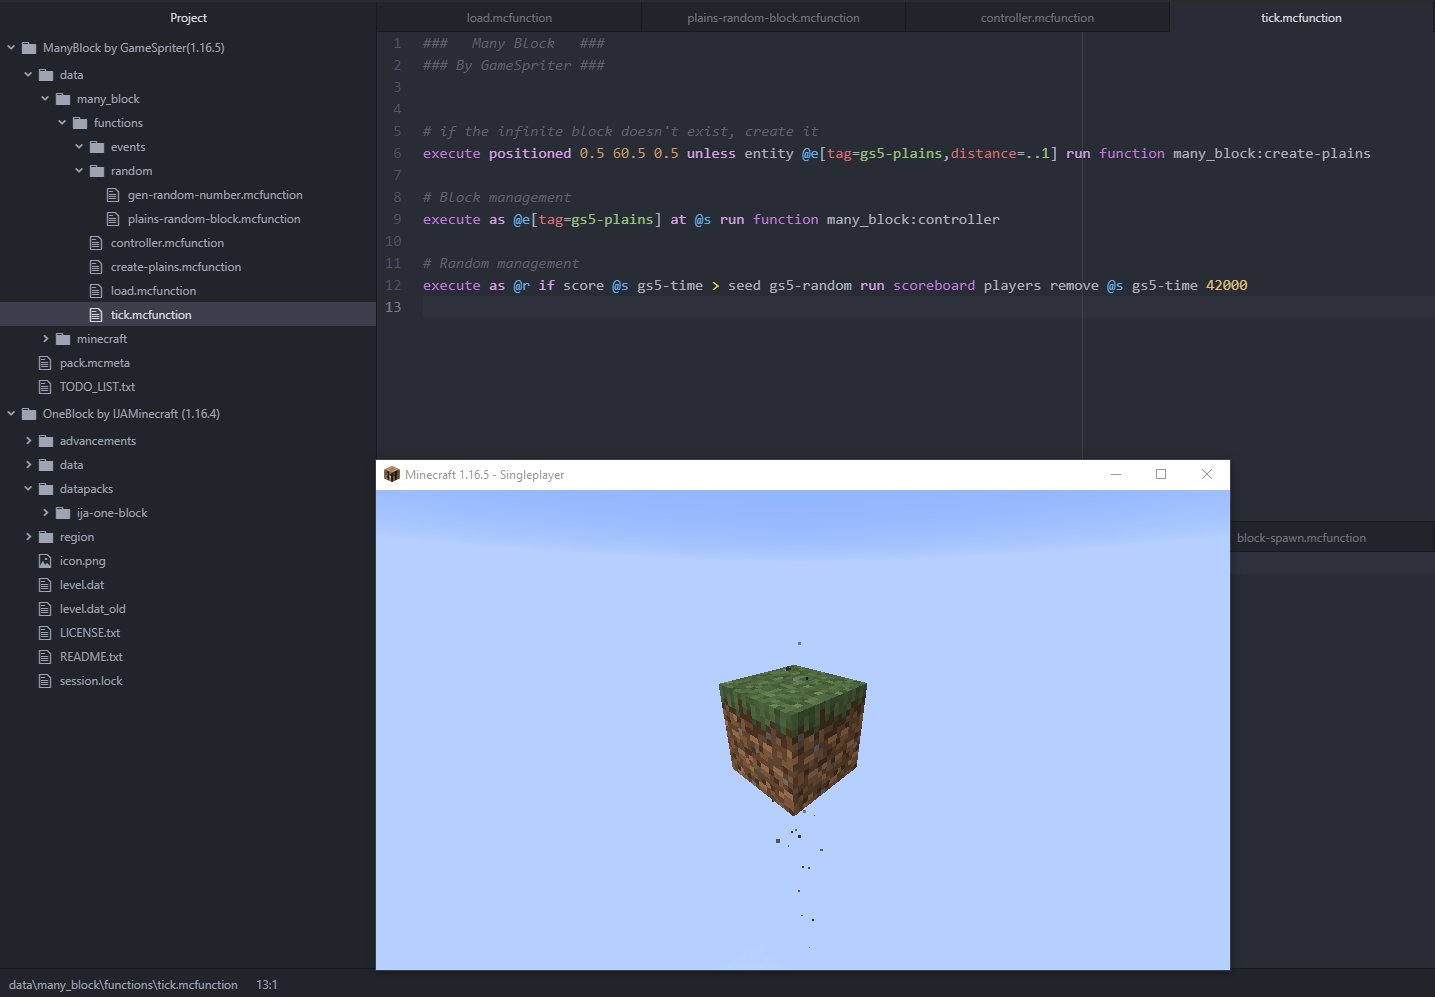Click the TODO_LIST.txt file icon

pyautogui.click(x=44, y=387)
